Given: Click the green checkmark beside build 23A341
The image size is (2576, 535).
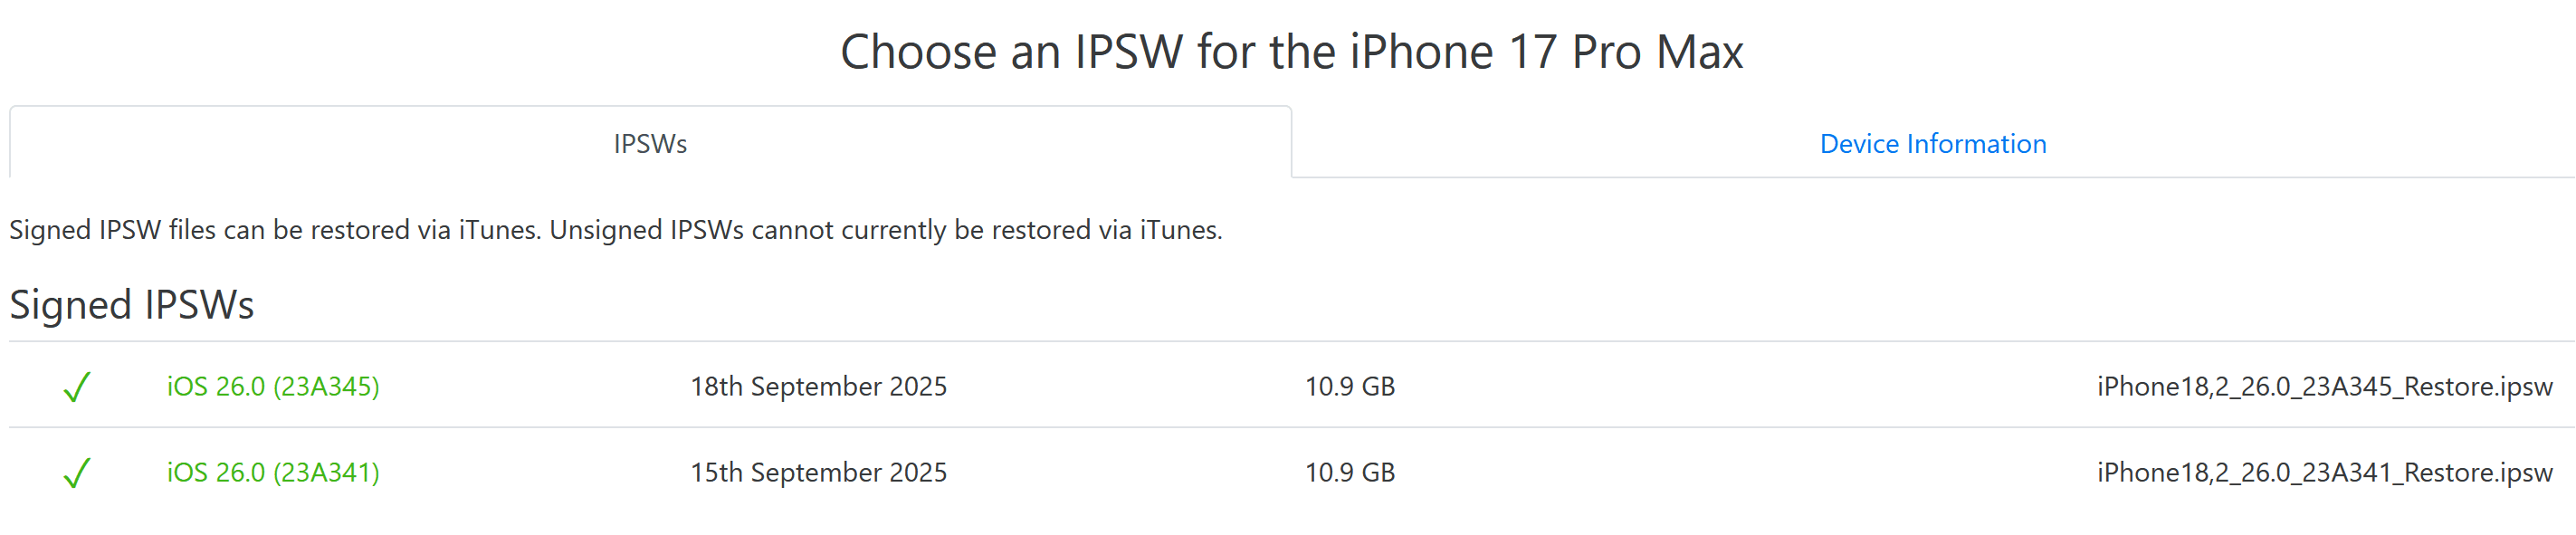Looking at the screenshot, I should click(x=77, y=473).
